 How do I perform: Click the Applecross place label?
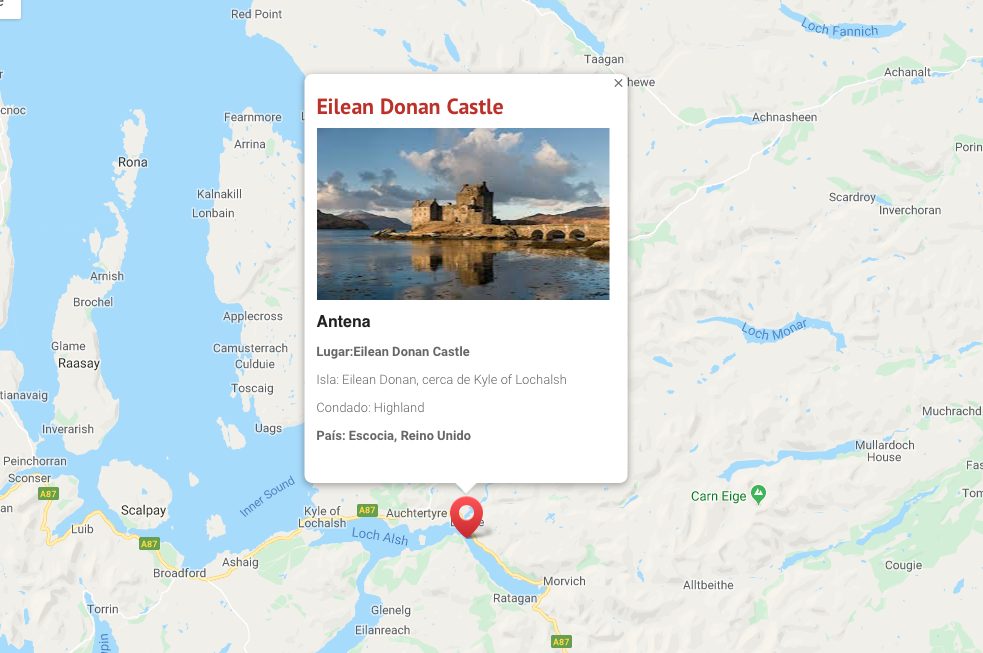coord(253,316)
